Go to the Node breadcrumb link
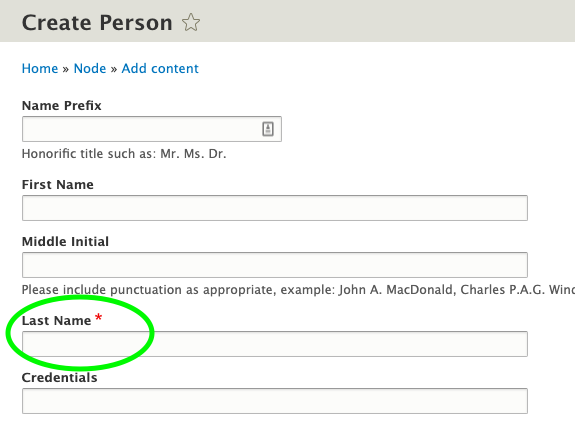 click(x=90, y=69)
